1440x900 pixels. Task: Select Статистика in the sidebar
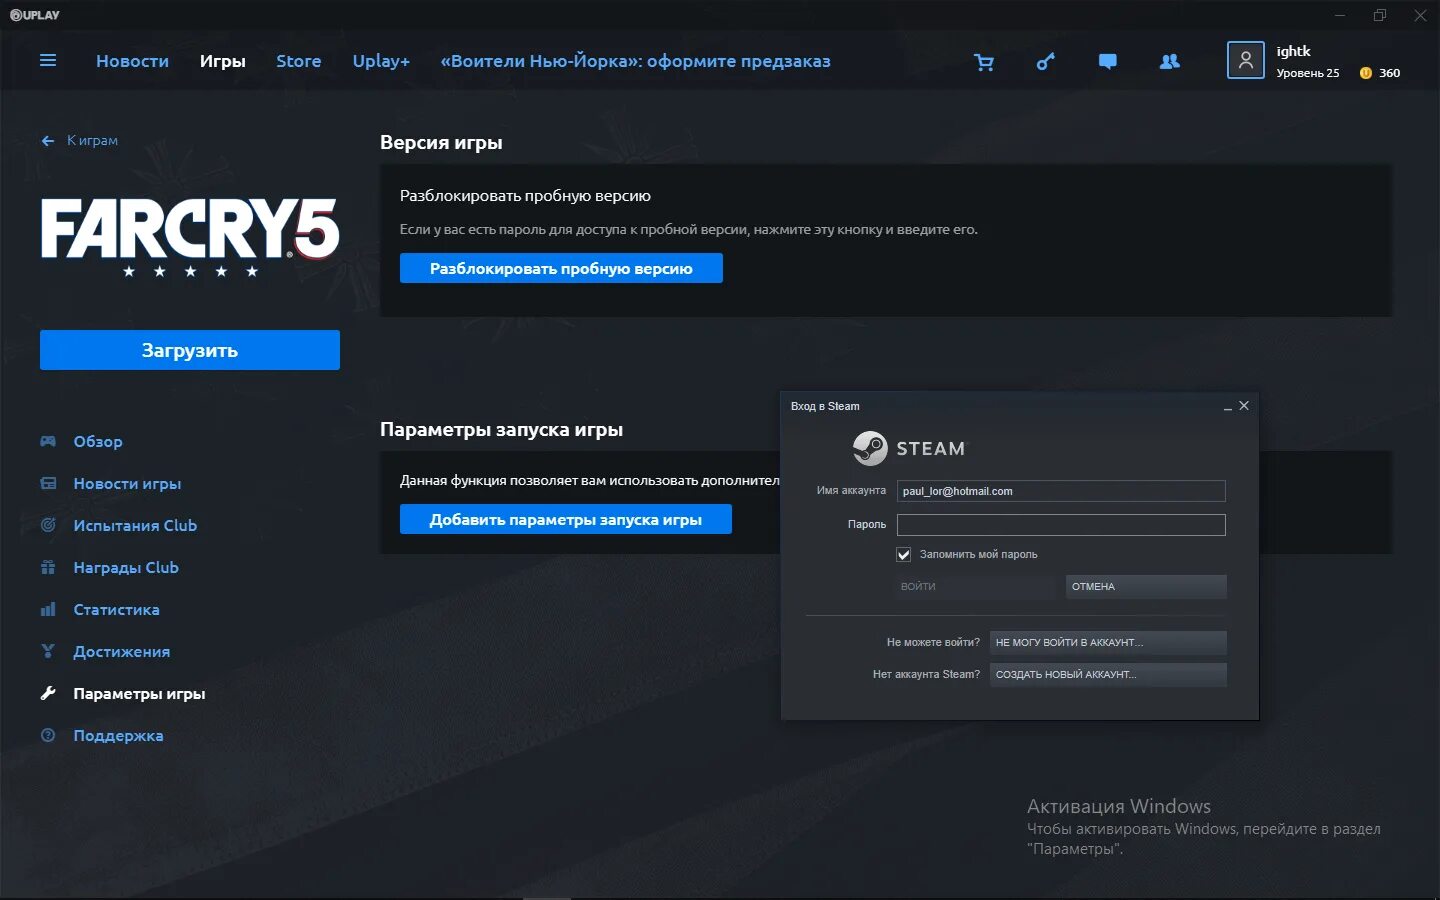(116, 609)
